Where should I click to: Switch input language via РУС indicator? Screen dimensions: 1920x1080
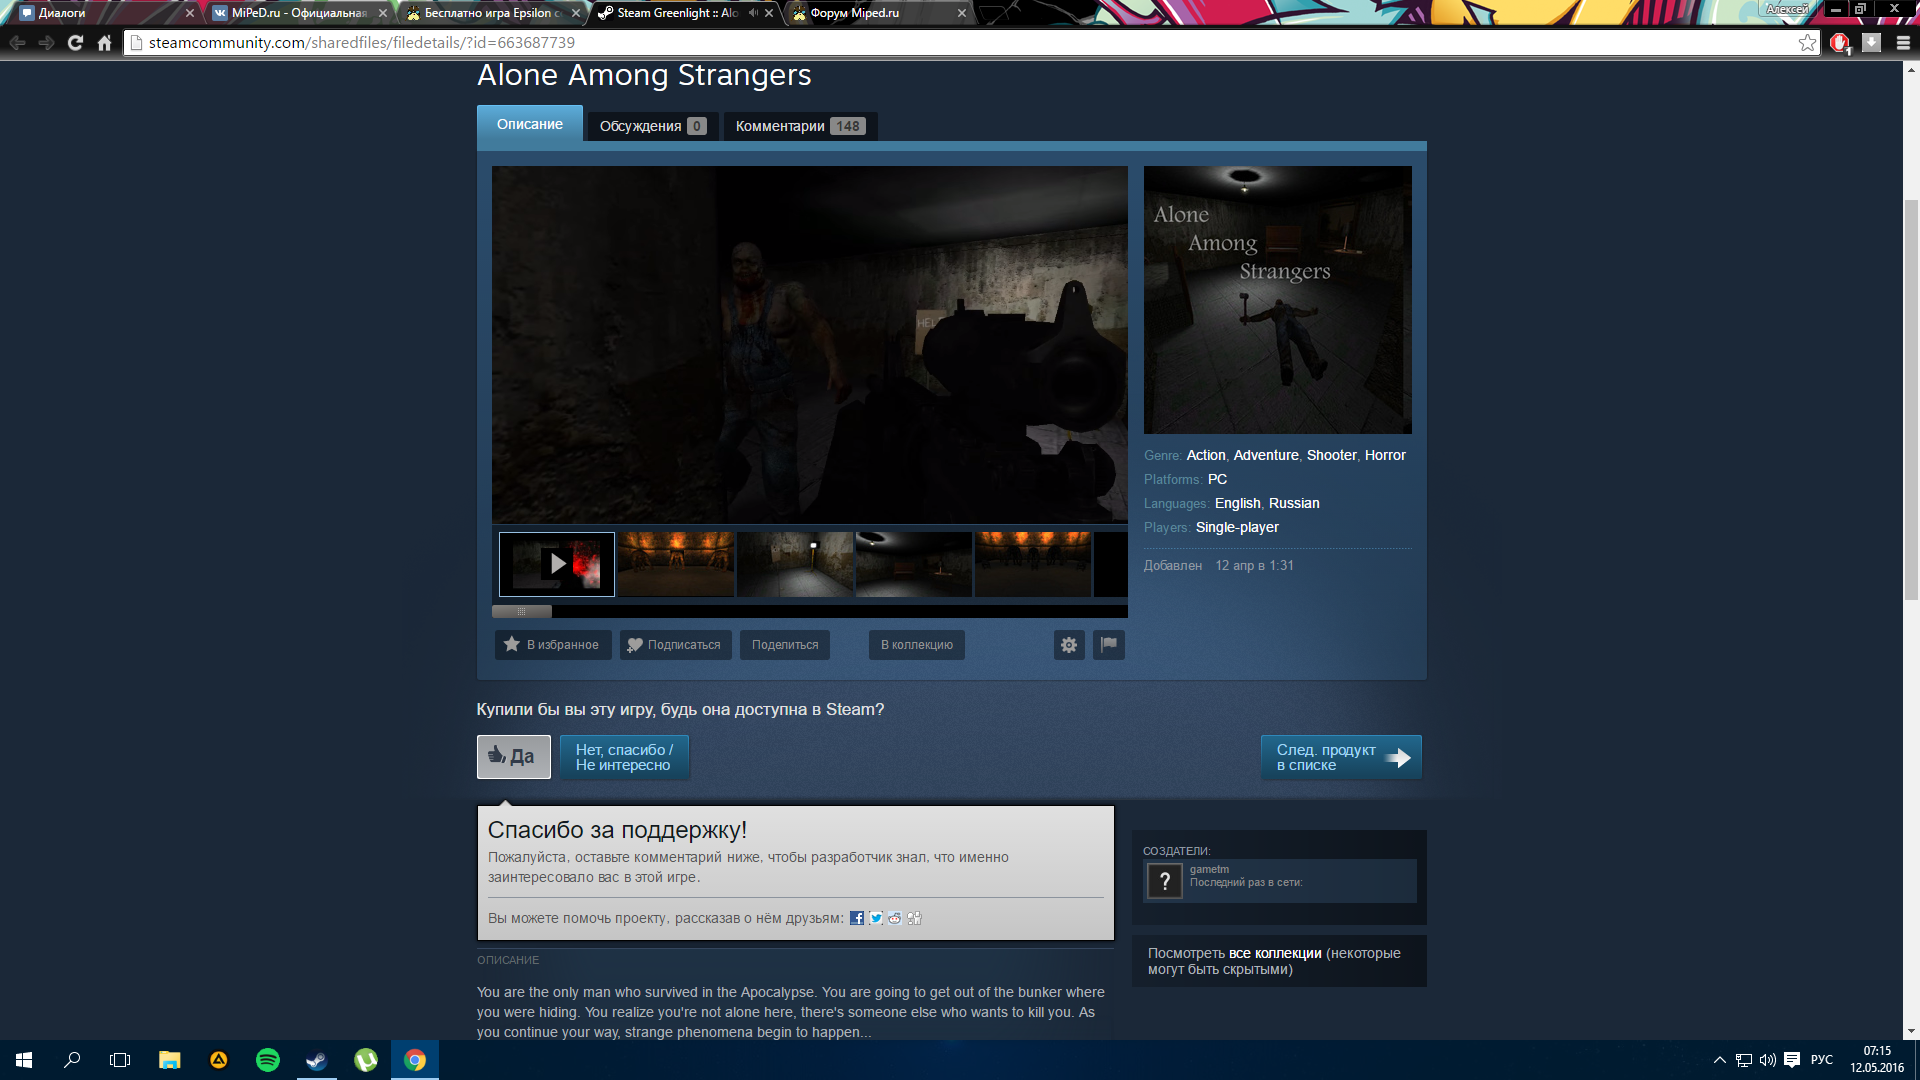(1822, 1060)
